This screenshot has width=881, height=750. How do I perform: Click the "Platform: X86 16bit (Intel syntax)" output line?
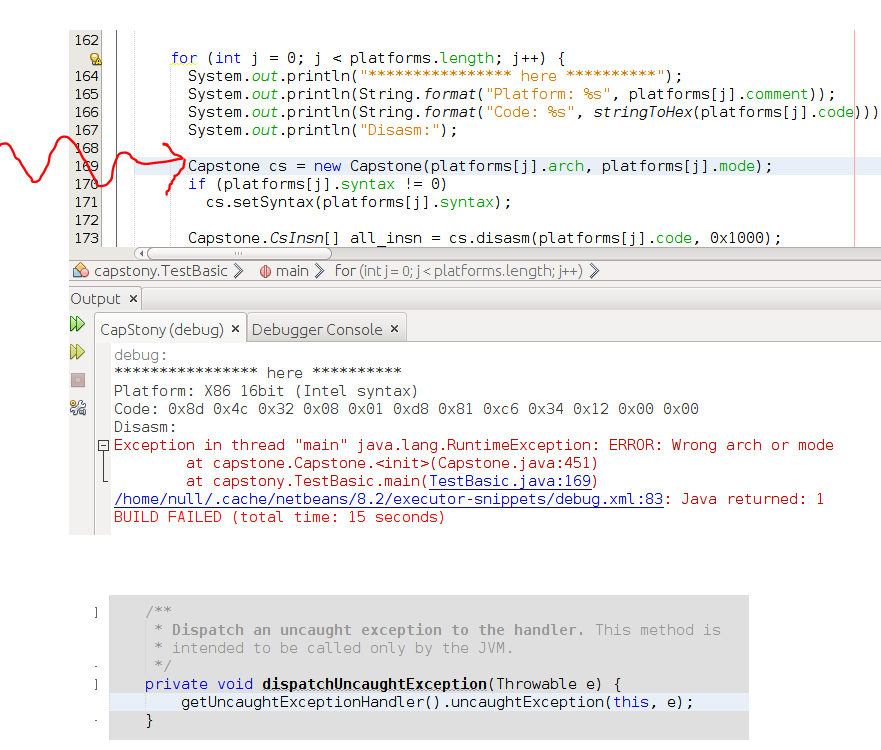[x=266, y=391]
